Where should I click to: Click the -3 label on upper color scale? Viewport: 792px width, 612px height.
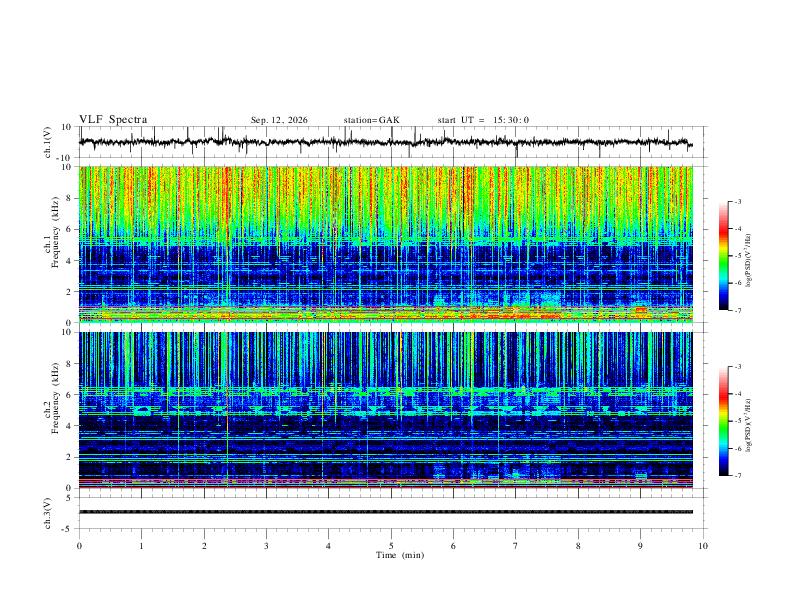(x=737, y=202)
